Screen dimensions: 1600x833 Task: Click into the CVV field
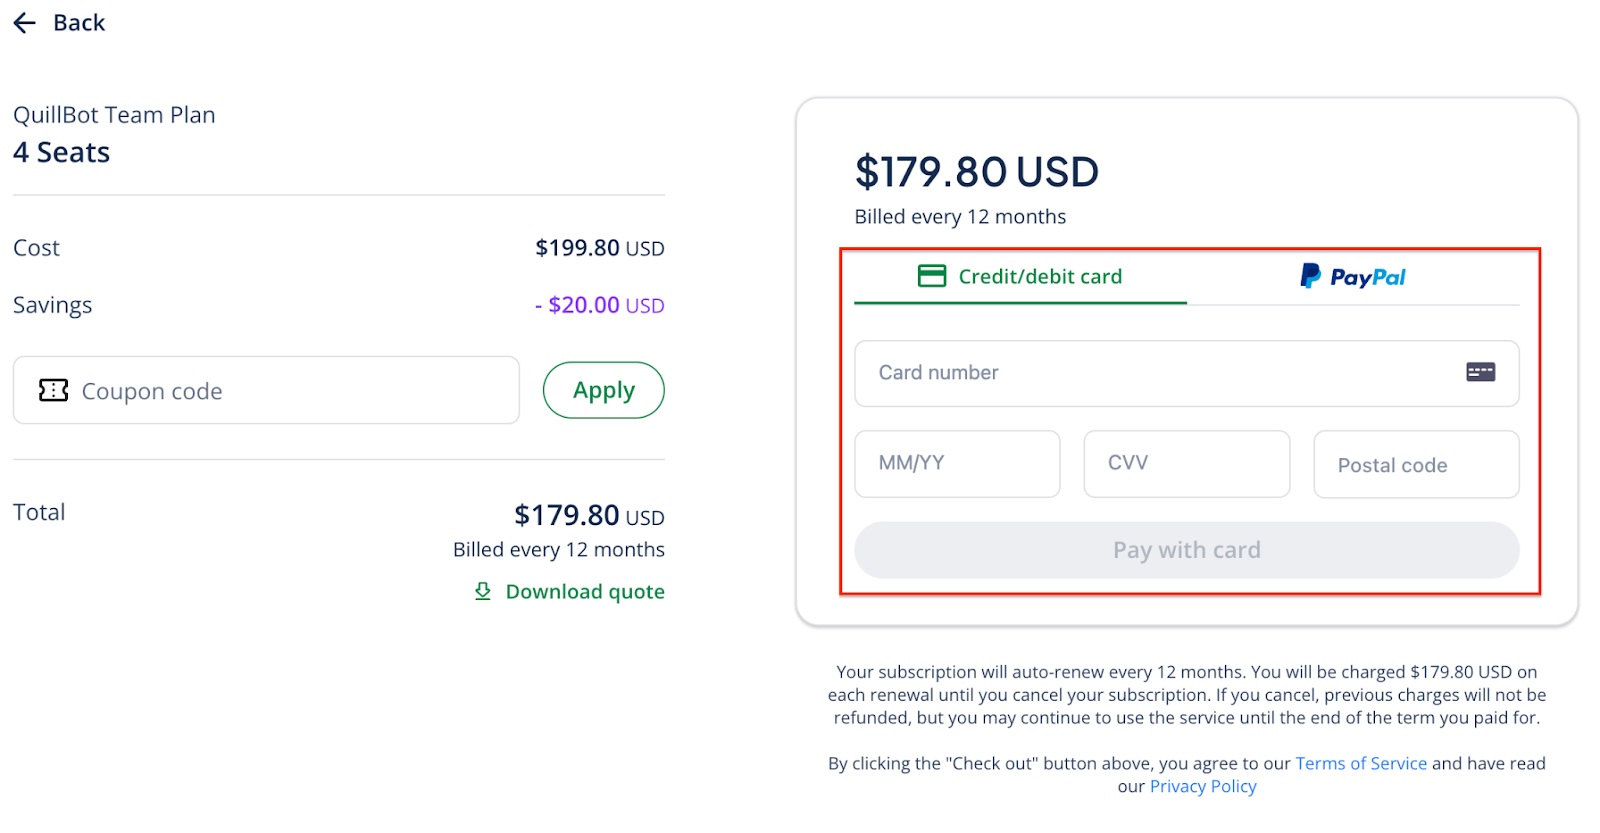(x=1186, y=464)
